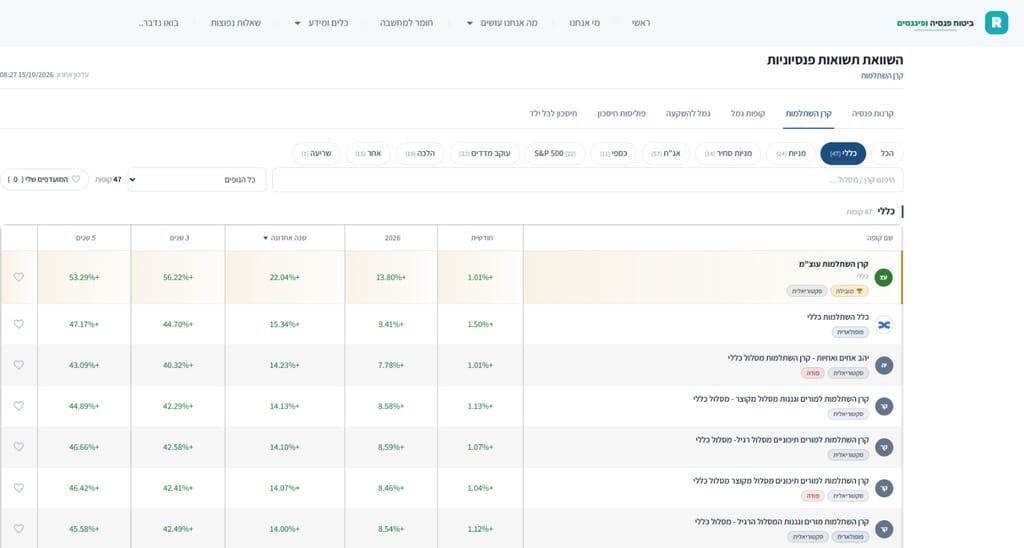Open מי אנחנו nav item
1024x548 pixels.
[584, 23]
